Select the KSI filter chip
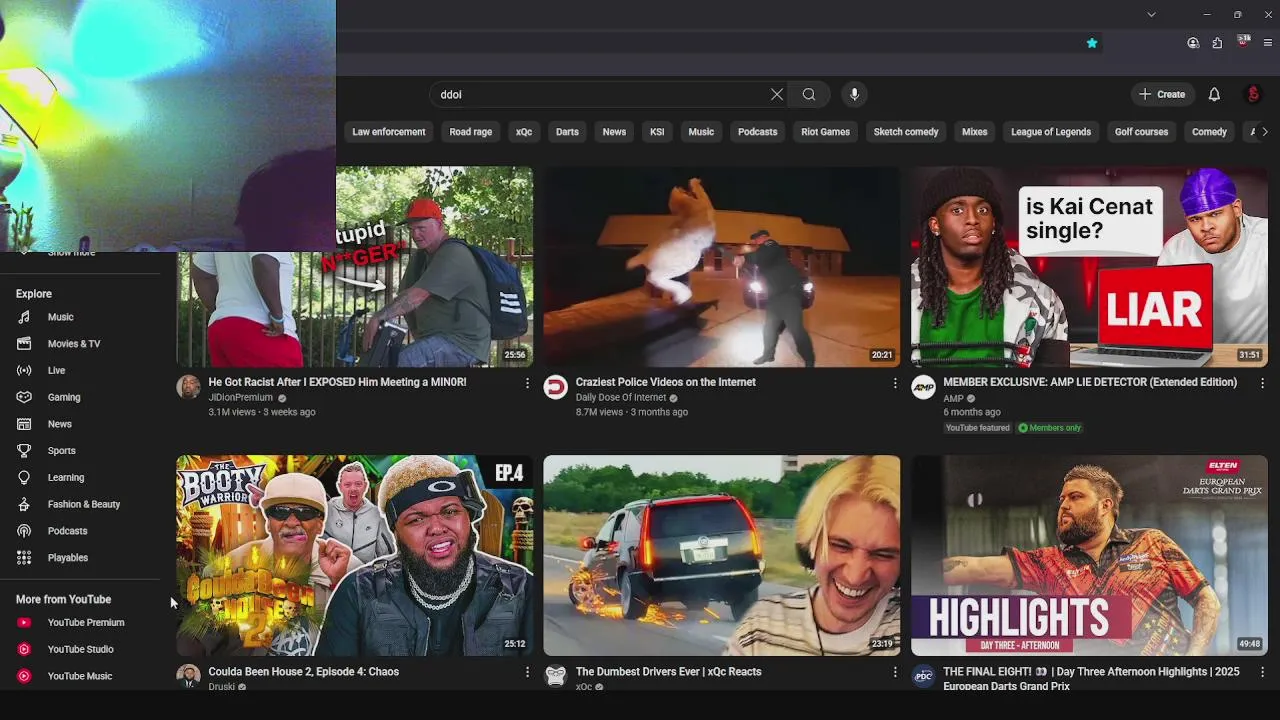Image resolution: width=1280 pixels, height=720 pixels. click(x=657, y=132)
